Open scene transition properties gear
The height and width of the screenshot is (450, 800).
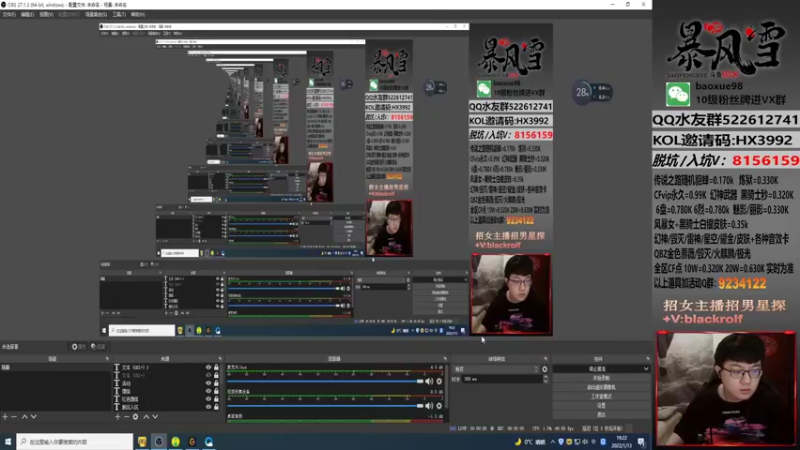point(544,369)
